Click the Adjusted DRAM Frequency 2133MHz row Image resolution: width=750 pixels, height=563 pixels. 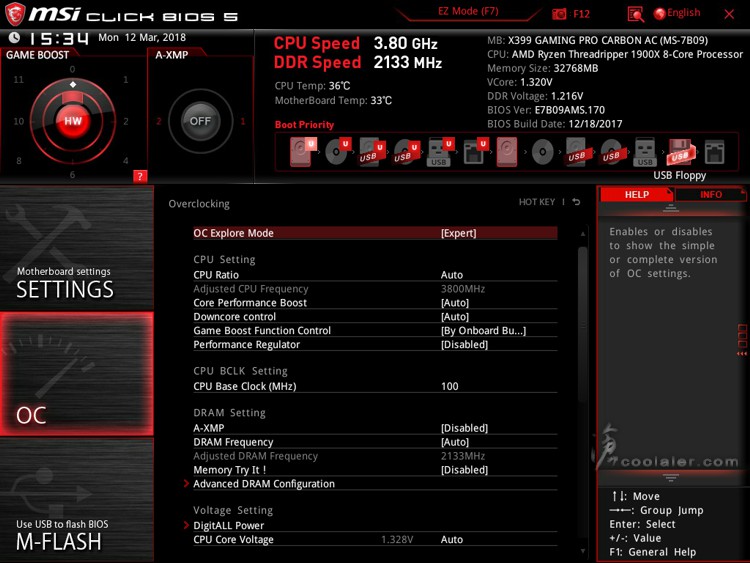[375, 456]
